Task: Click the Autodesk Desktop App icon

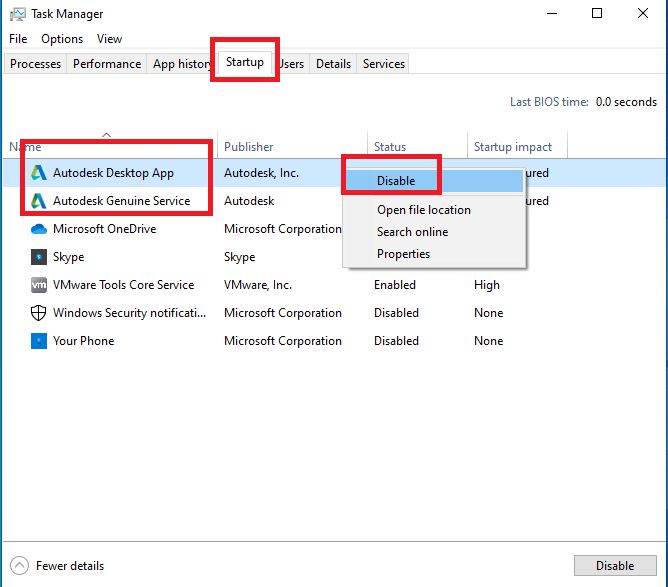Action: tap(39, 173)
